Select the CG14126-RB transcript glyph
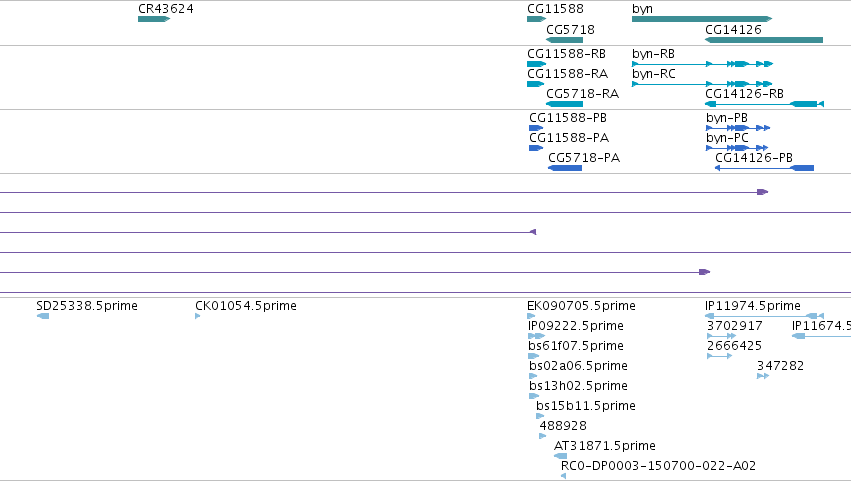The height and width of the screenshot is (481, 851). (x=764, y=104)
